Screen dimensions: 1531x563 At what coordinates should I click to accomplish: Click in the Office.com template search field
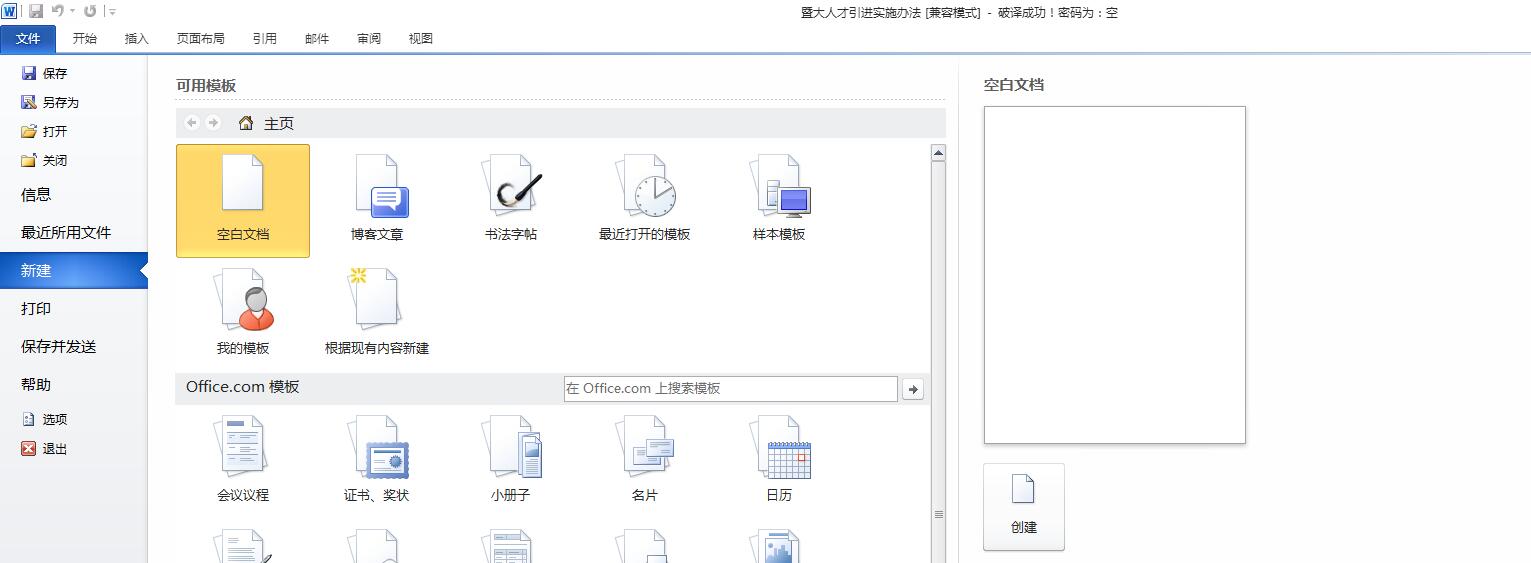[731, 389]
